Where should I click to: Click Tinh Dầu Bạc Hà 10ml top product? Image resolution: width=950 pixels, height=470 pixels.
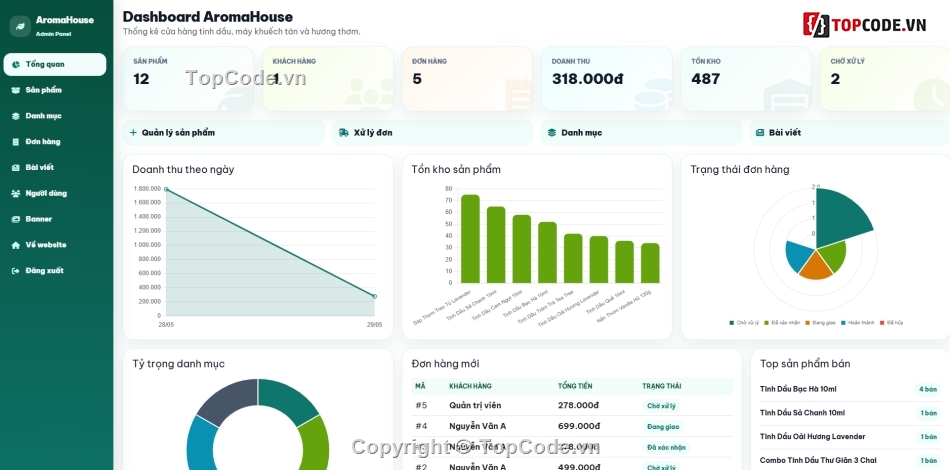pyautogui.click(x=798, y=389)
